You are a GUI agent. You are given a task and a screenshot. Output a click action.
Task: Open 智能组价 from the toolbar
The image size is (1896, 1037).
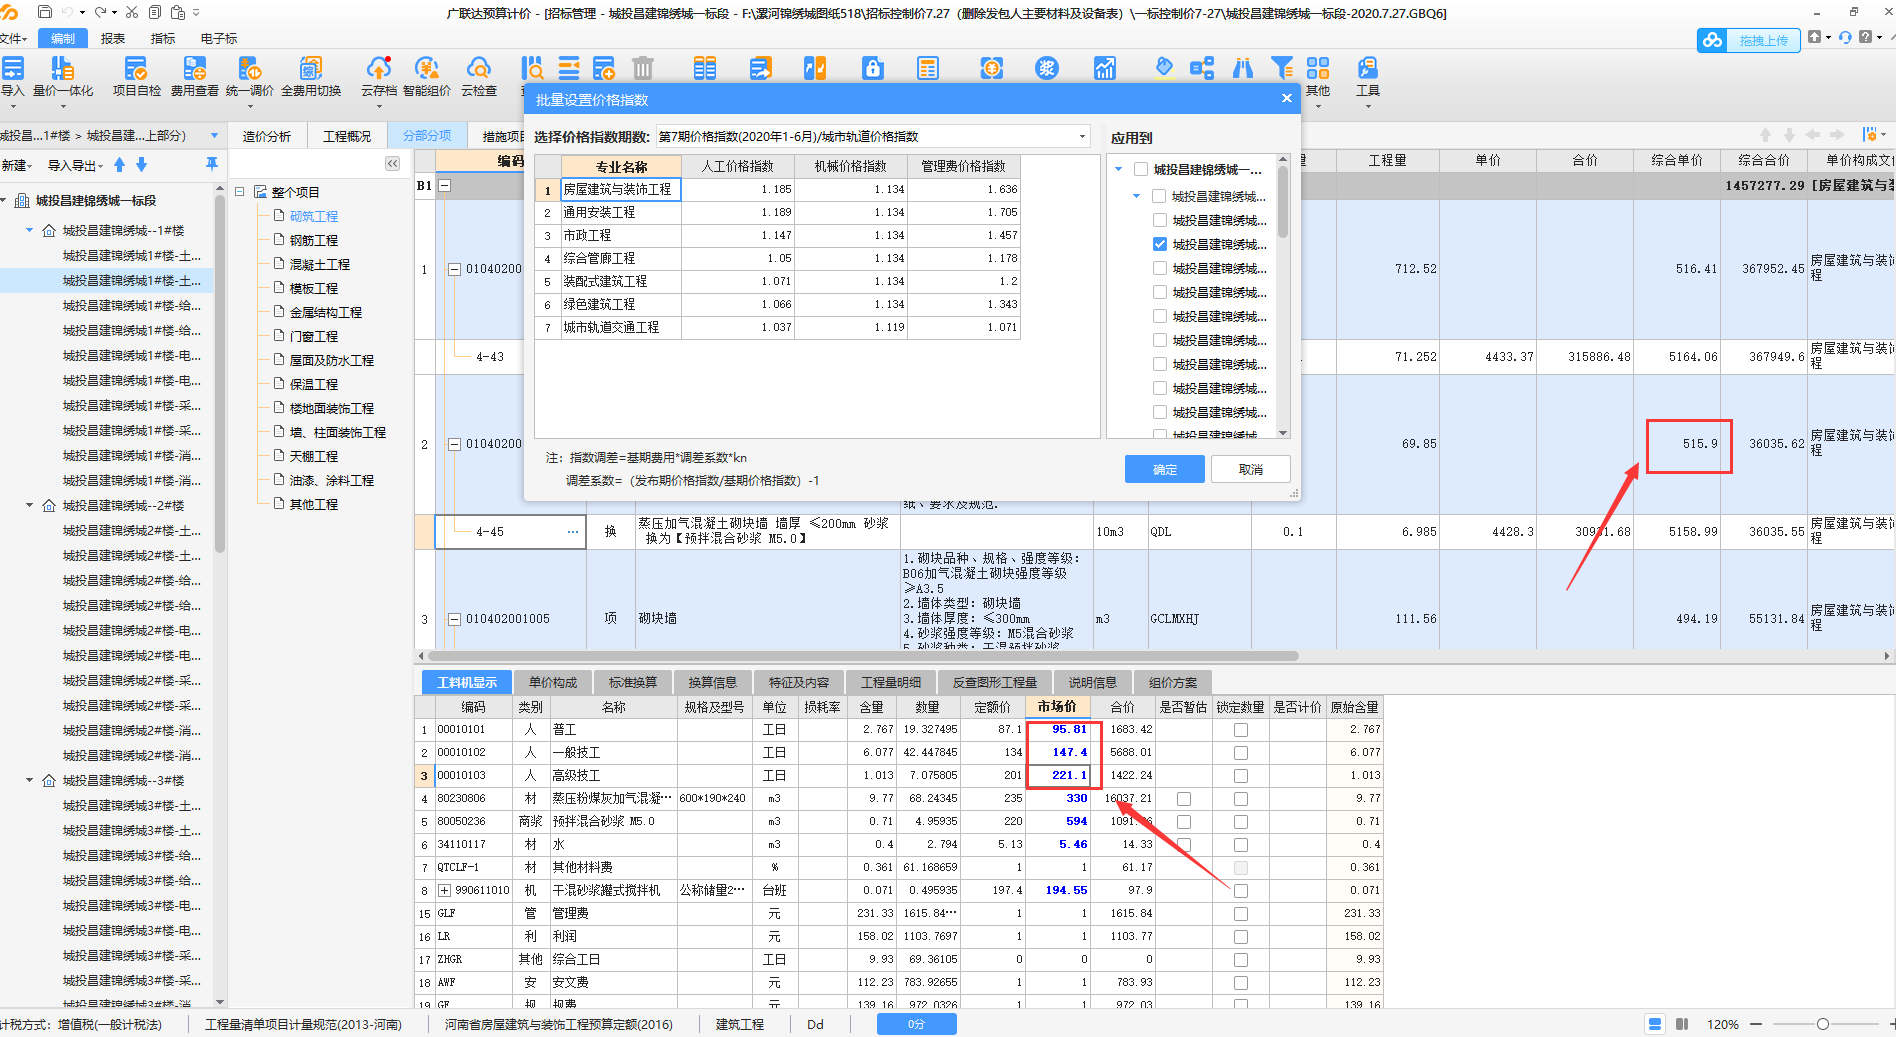point(427,77)
